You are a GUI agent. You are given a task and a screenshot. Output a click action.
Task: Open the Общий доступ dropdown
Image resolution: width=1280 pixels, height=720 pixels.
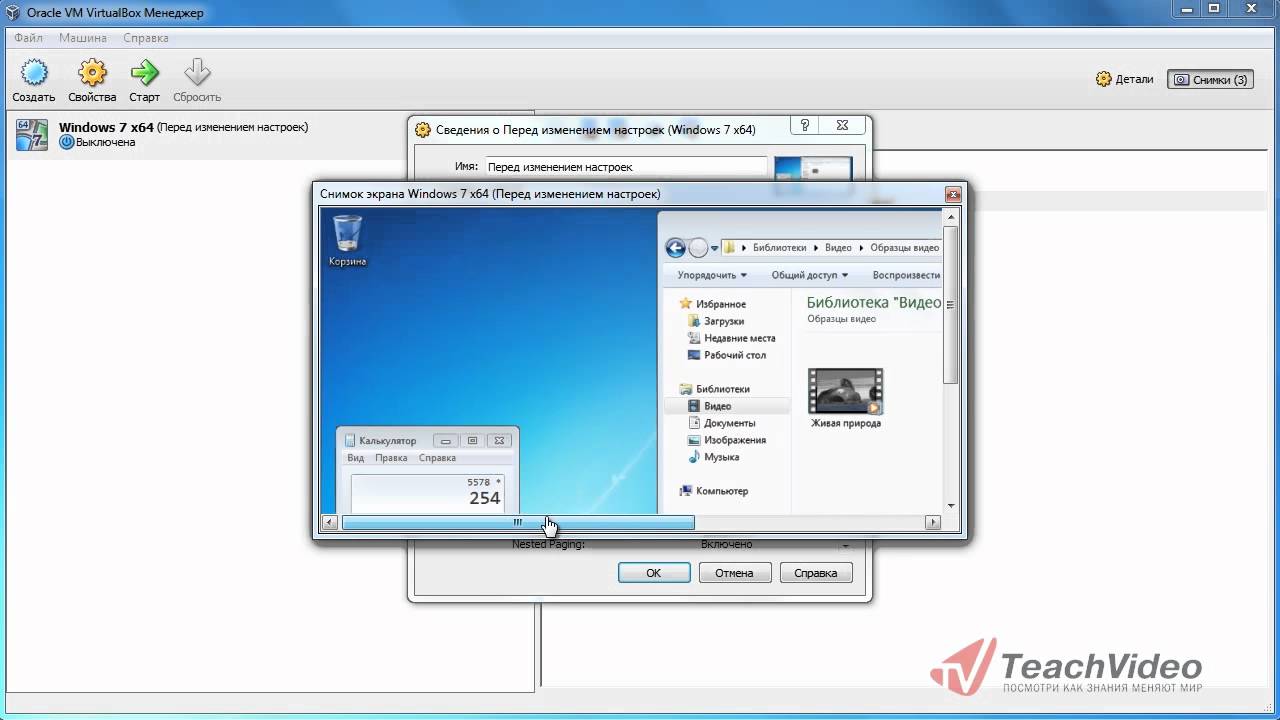click(809, 275)
